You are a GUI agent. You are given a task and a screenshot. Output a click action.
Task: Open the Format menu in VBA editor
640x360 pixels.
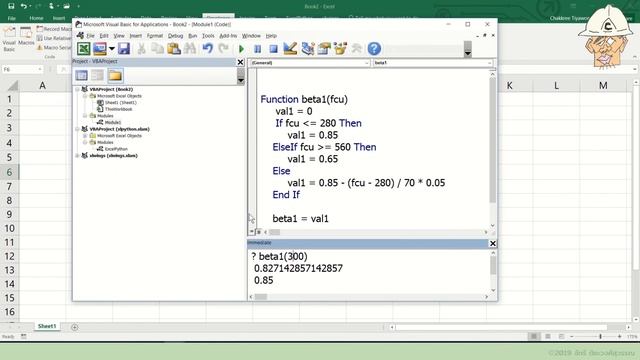click(x=155, y=36)
